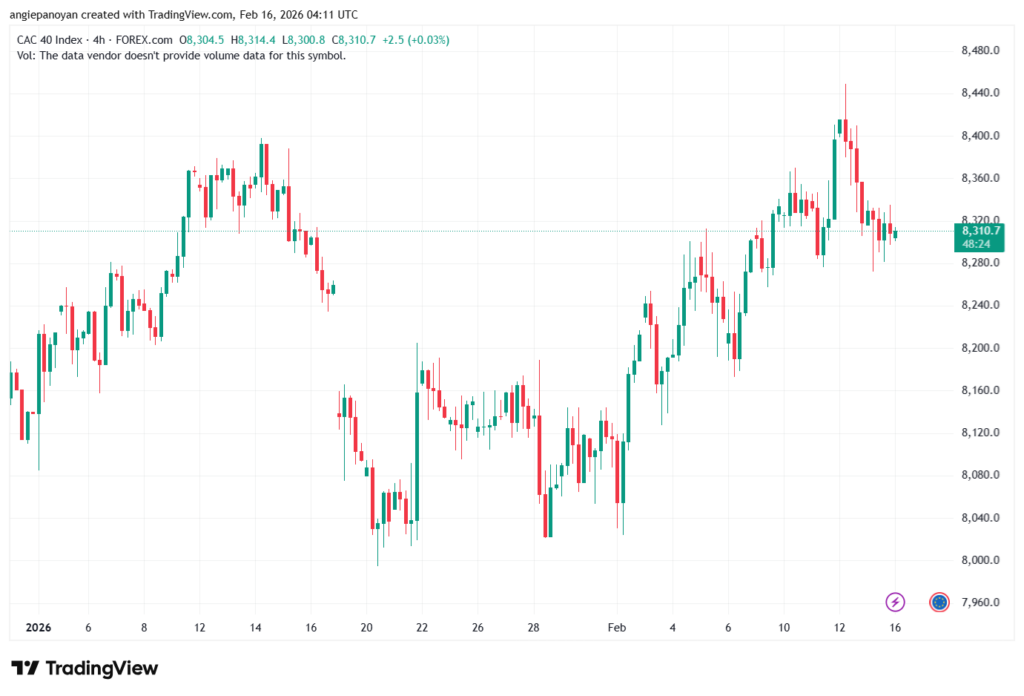Click the EU flag economic event icon
Screen dimensions: 1024x696
(x=939, y=602)
